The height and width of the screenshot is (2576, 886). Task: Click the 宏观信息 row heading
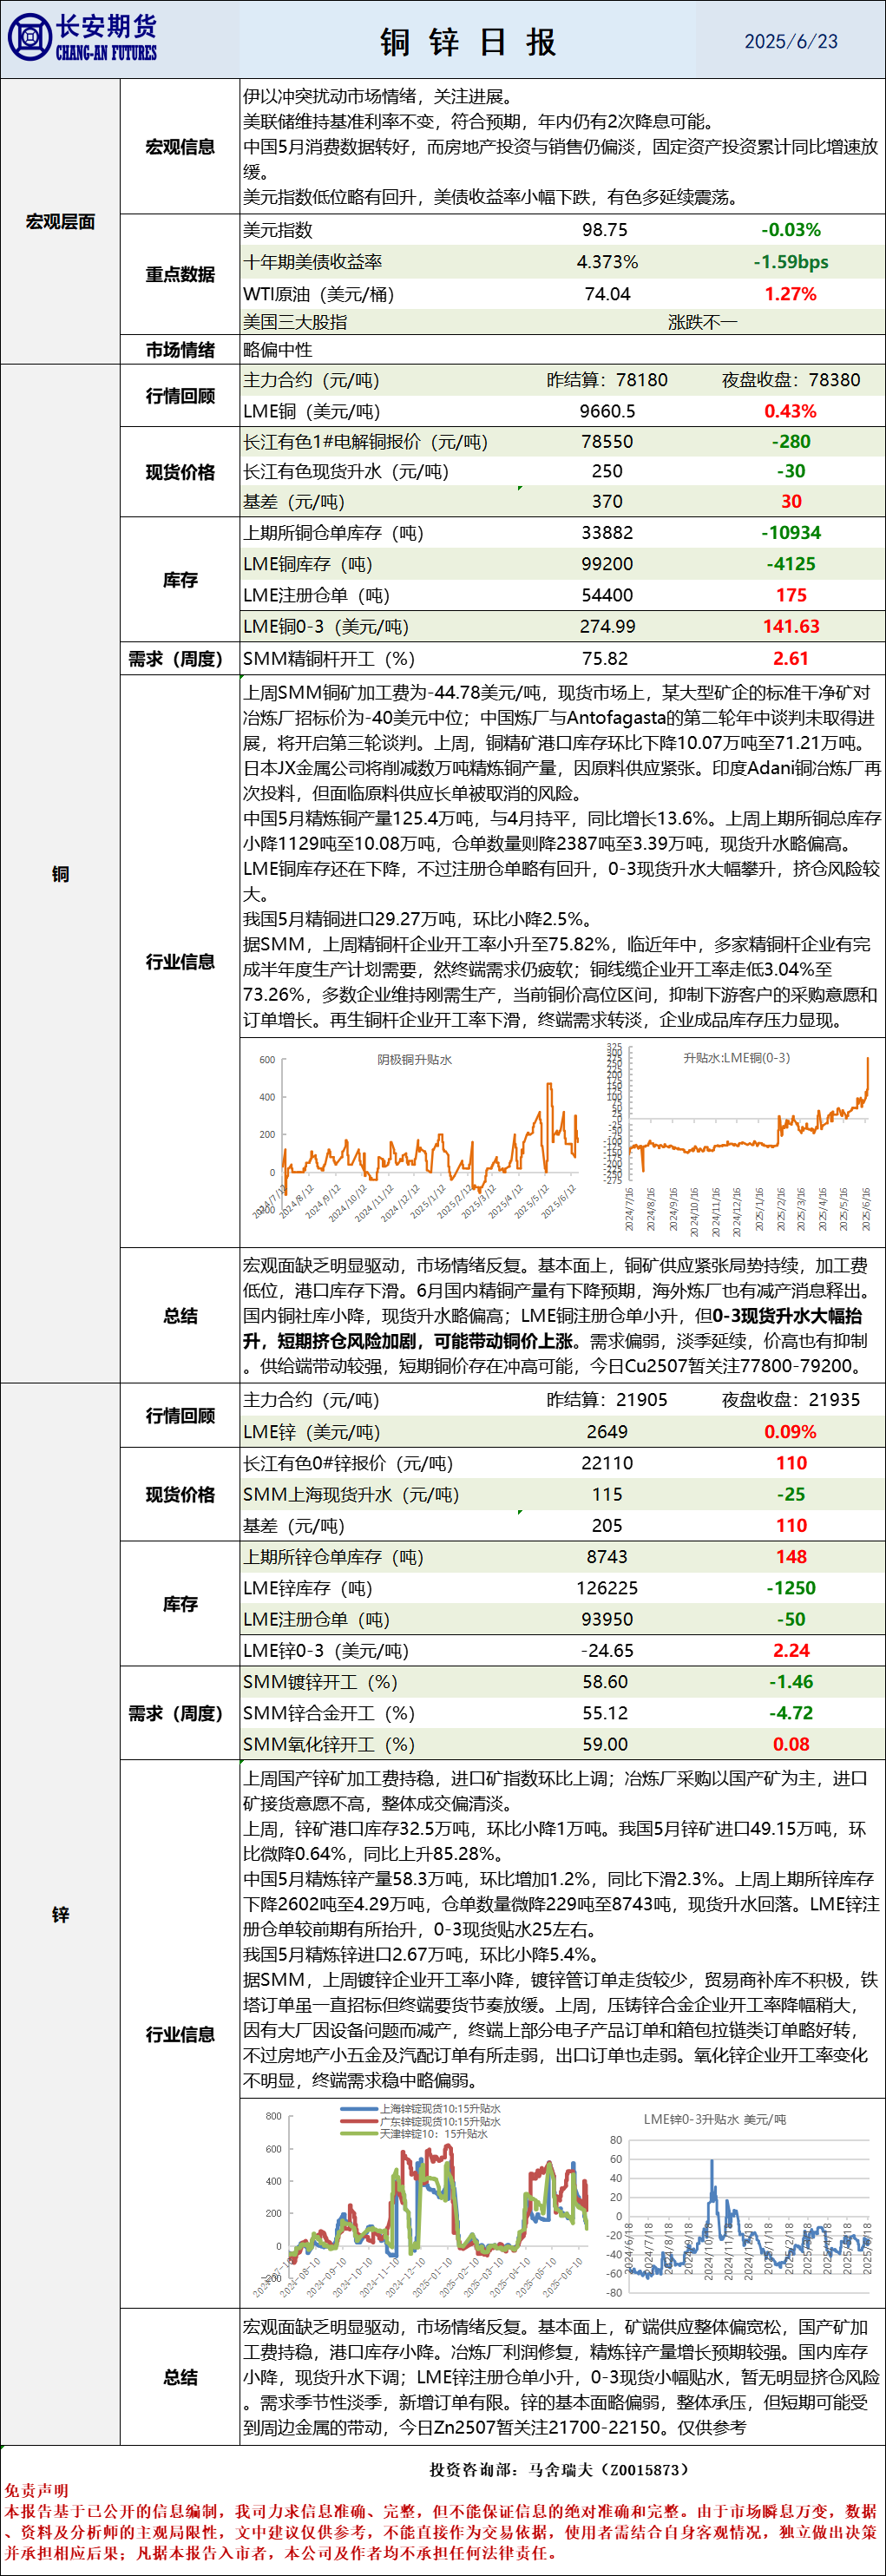click(180, 147)
